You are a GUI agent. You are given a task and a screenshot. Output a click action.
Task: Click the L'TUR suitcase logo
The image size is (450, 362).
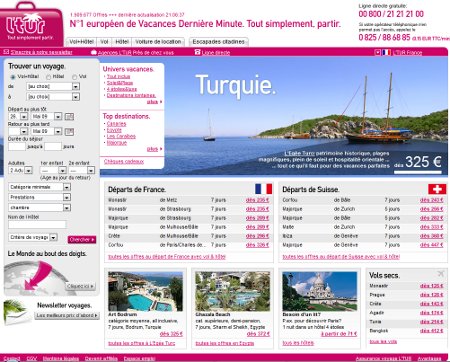[x=31, y=24]
